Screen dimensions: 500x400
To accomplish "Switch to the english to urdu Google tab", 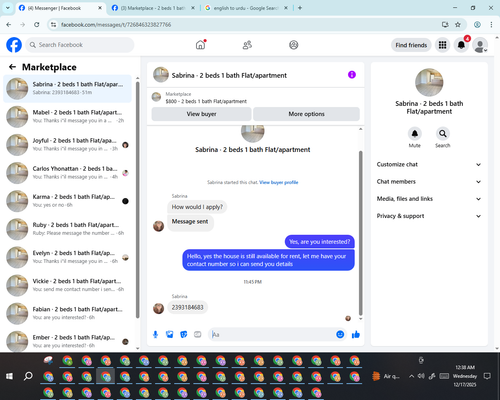I will click(x=246, y=8).
